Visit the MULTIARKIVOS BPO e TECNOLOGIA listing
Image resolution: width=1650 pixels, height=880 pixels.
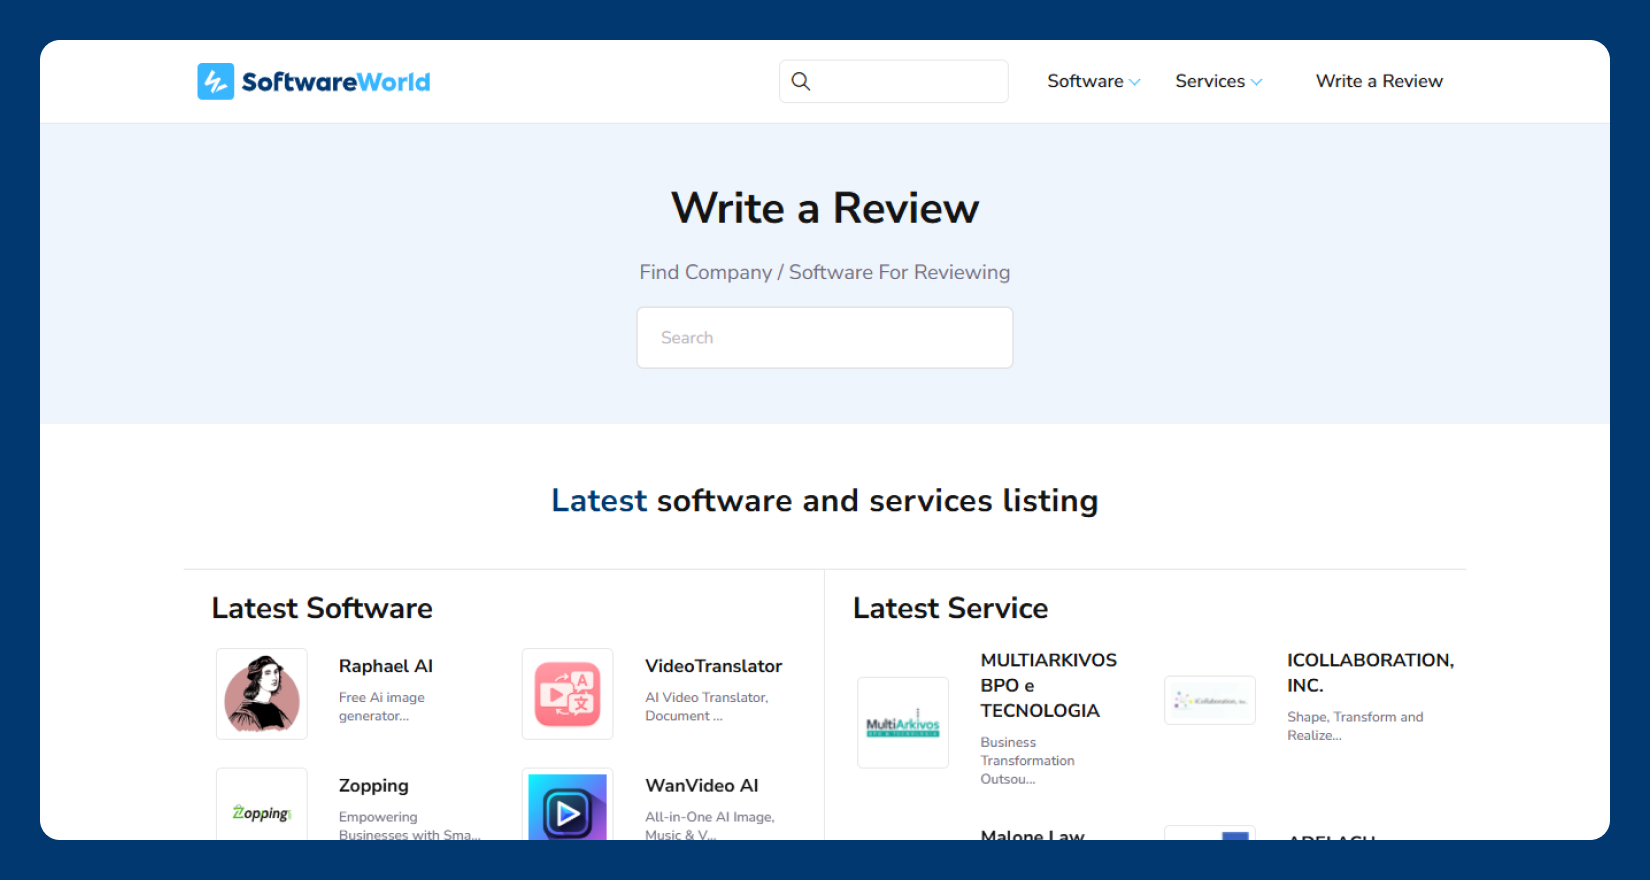[1048, 685]
